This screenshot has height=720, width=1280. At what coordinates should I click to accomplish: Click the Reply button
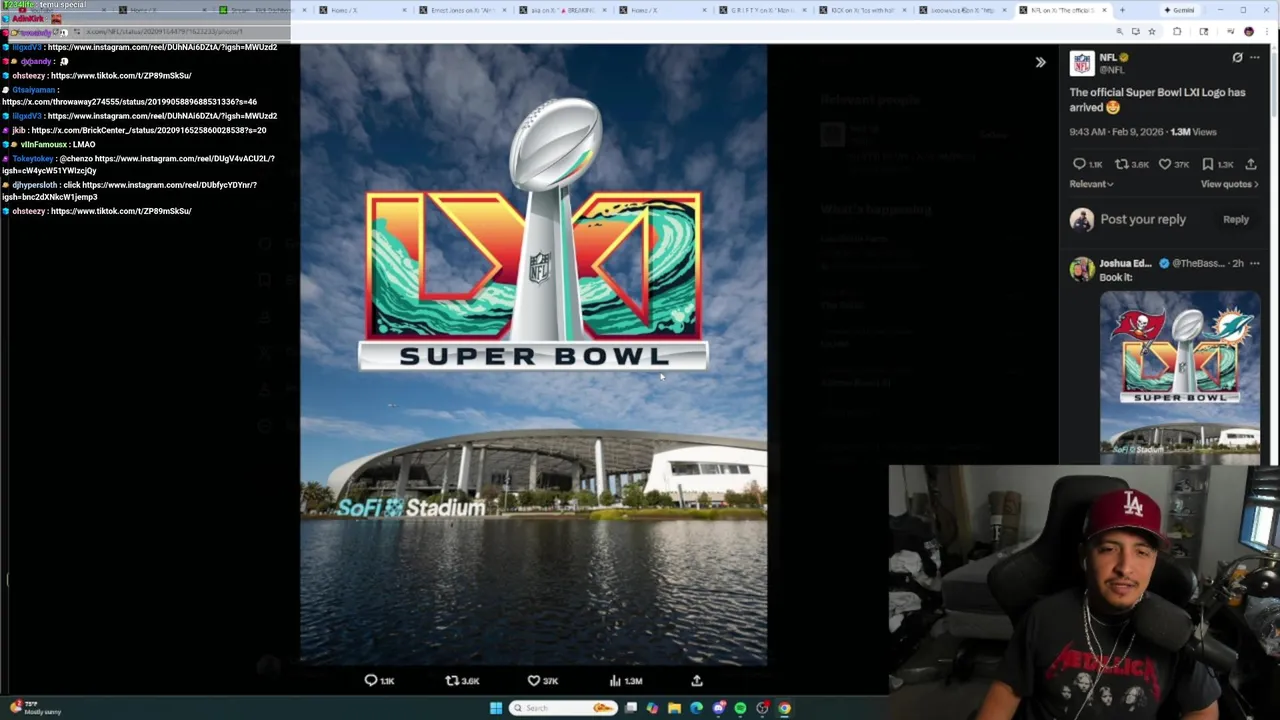pos(1236,219)
